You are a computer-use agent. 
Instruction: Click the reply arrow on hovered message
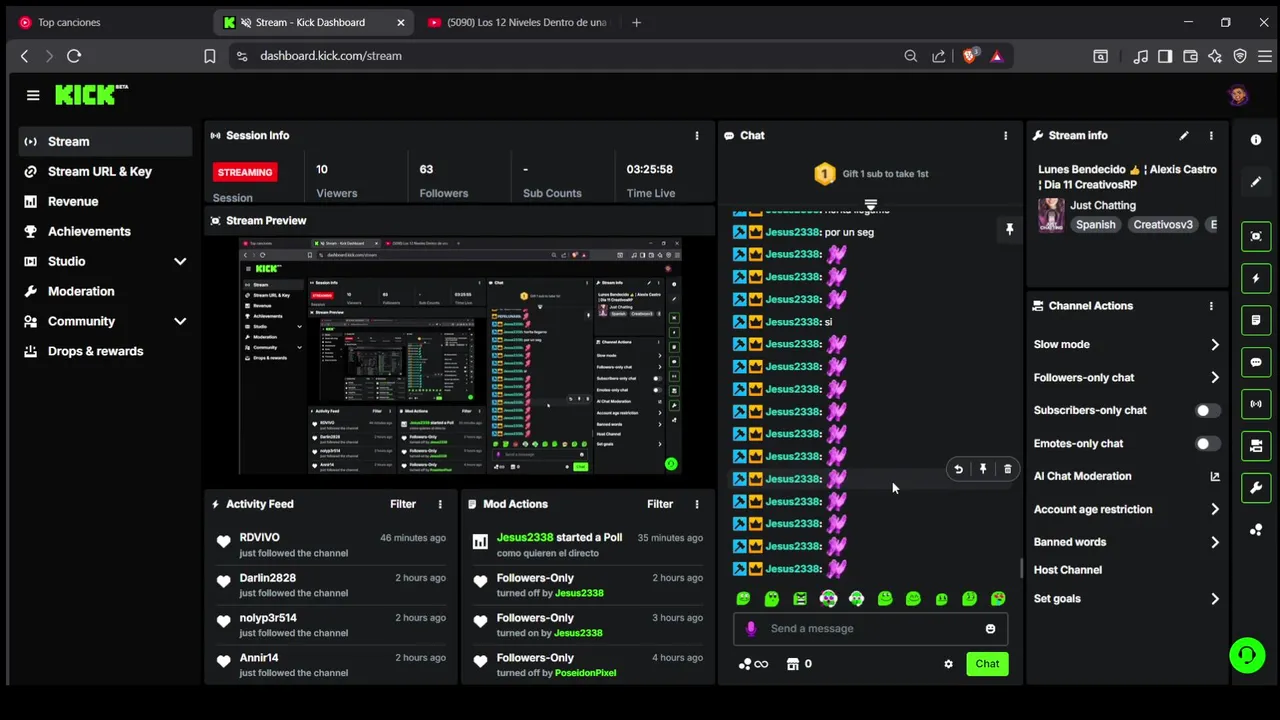[x=958, y=469]
